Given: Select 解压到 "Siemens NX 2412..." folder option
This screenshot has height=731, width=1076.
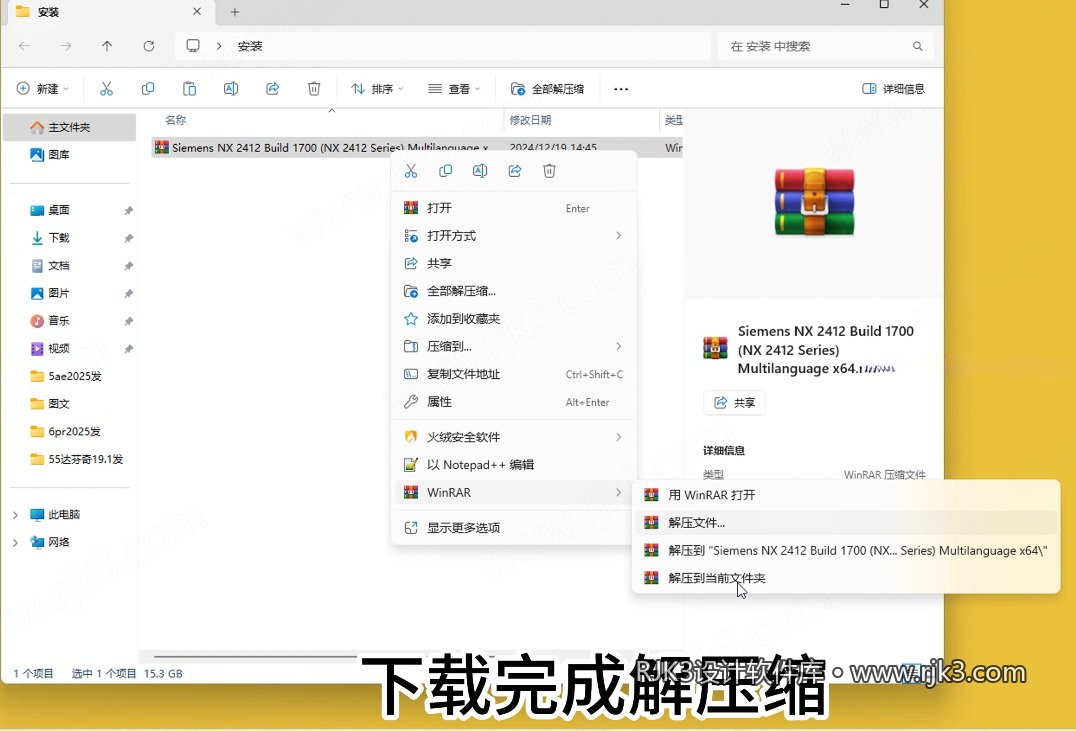Looking at the screenshot, I should [846, 550].
